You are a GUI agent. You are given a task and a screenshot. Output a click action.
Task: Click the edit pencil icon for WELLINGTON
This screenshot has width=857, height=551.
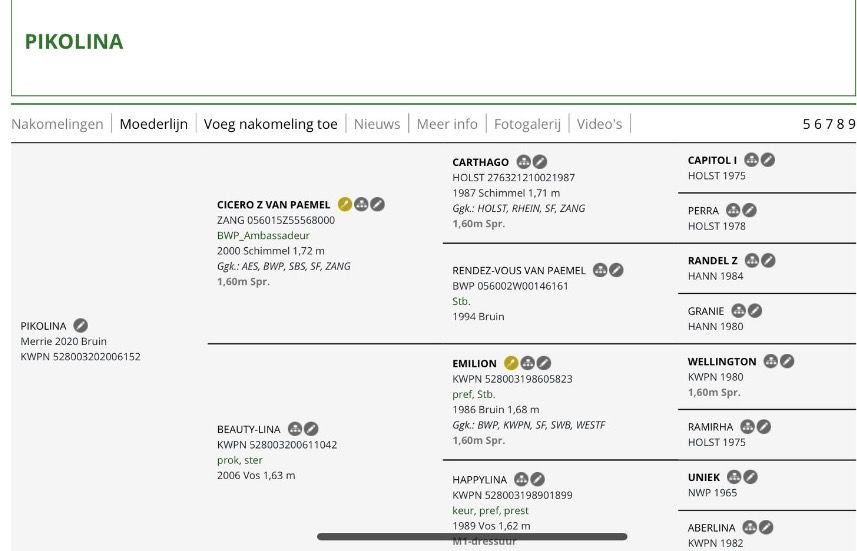787,361
